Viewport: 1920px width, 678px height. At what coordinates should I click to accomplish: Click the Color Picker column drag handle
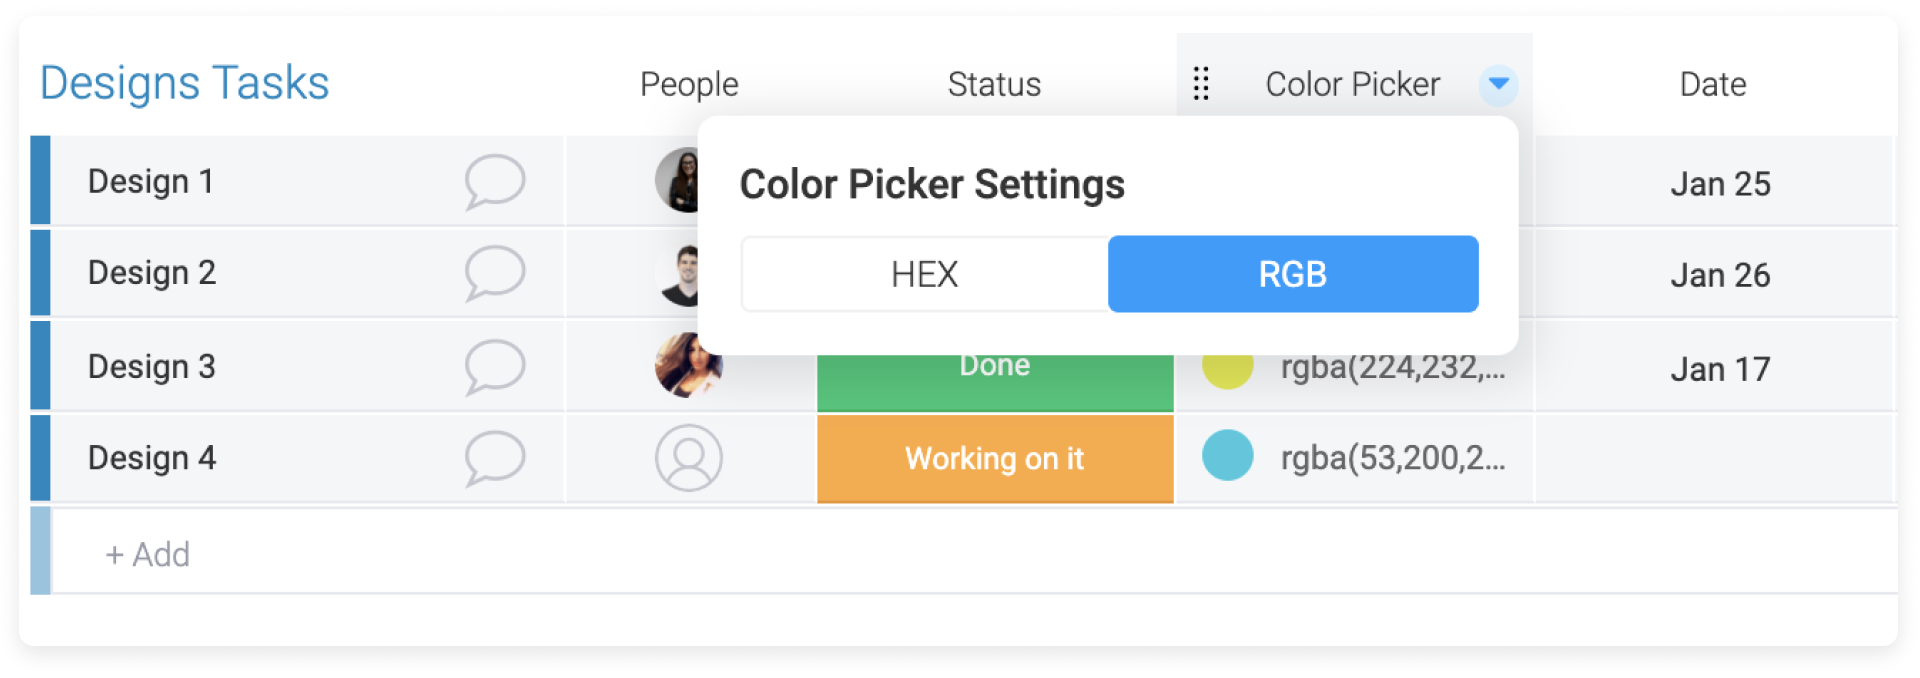(1201, 84)
